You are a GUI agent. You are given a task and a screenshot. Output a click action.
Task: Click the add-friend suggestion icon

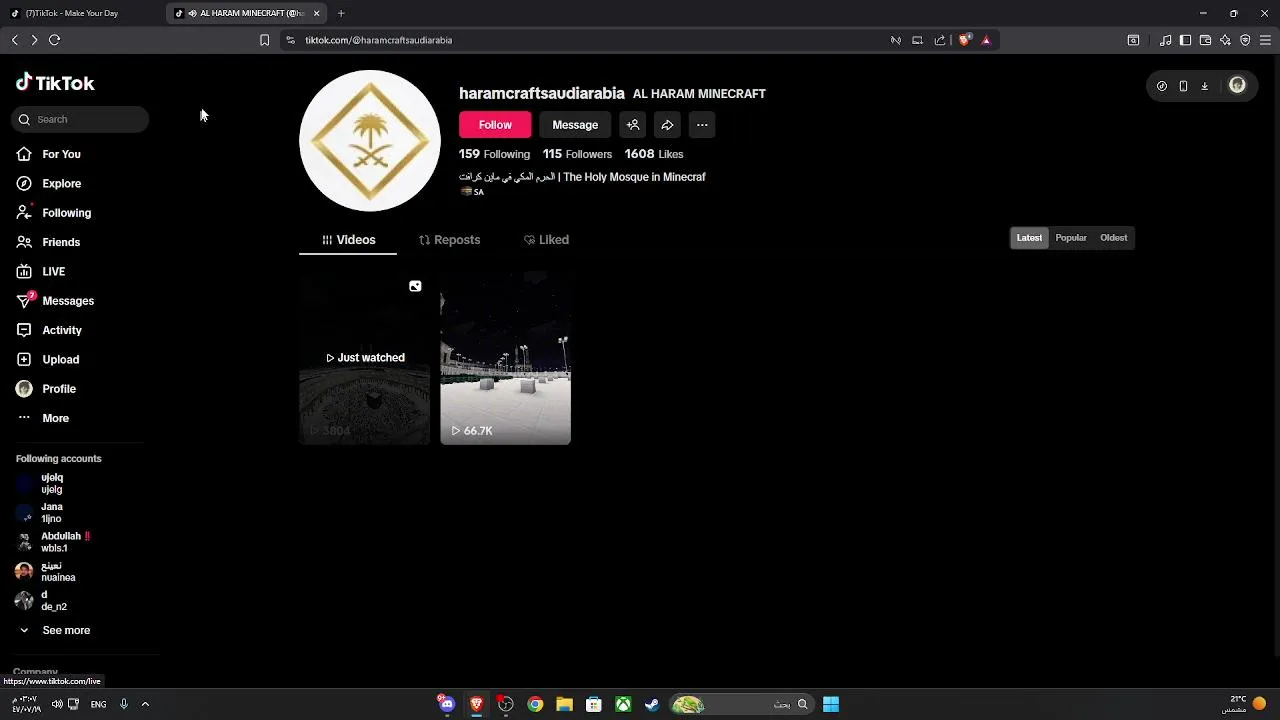(633, 125)
